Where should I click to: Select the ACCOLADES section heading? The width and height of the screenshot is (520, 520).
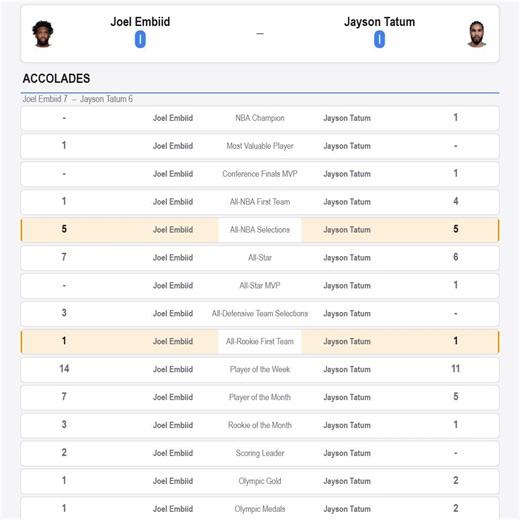(56, 78)
